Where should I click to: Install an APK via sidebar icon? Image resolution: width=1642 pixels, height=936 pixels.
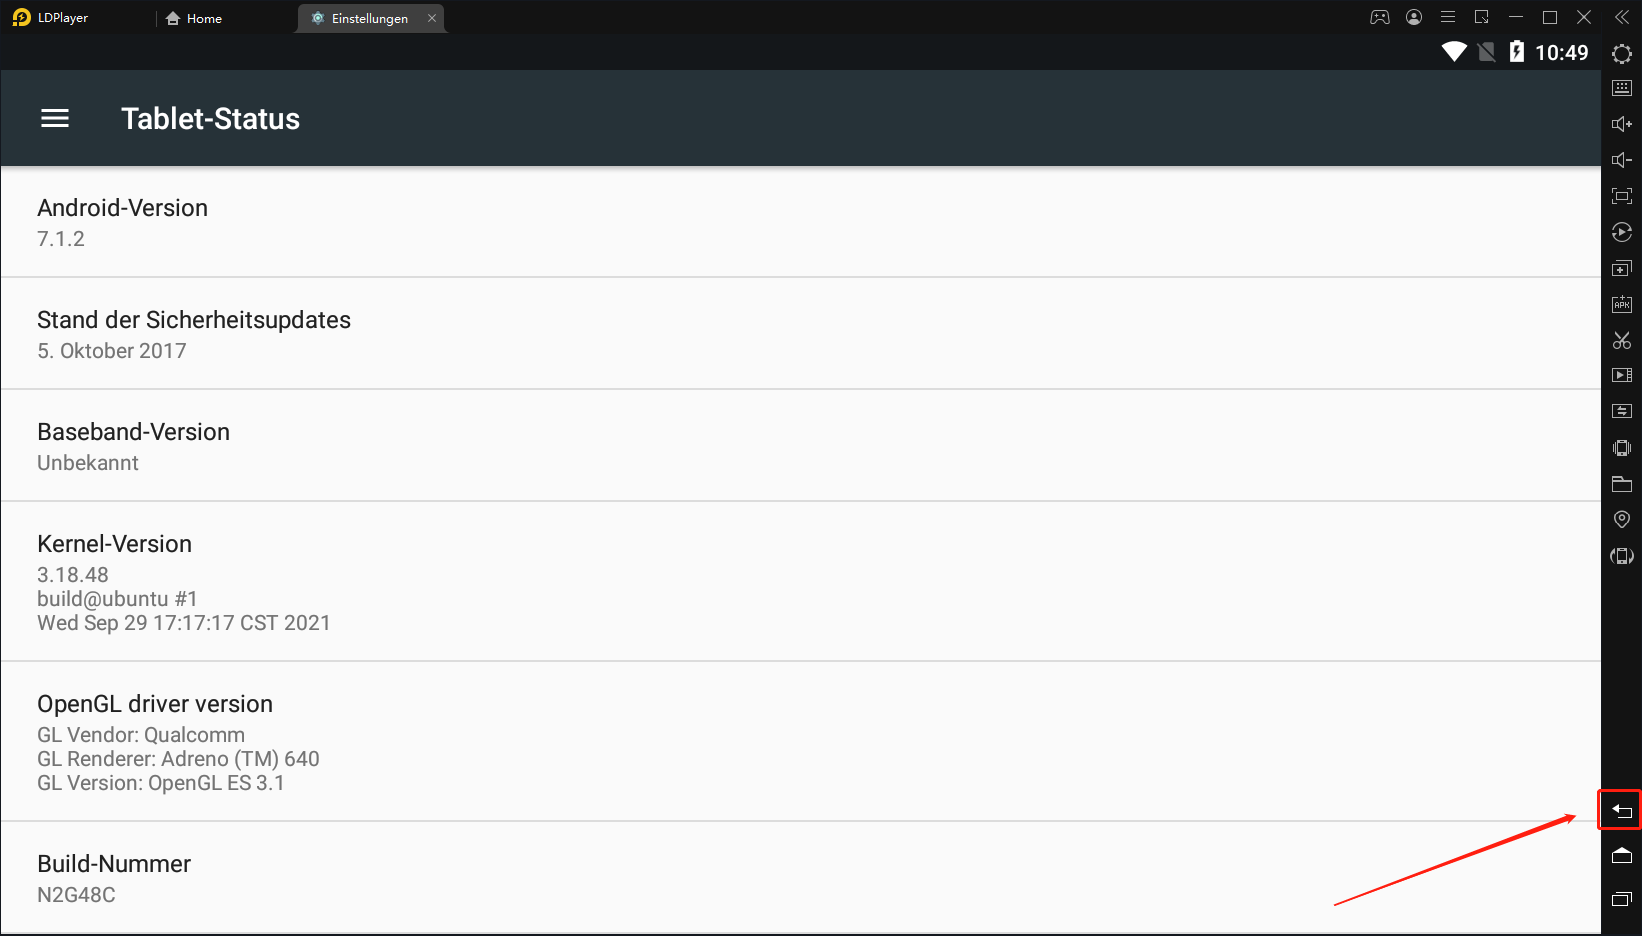click(1622, 304)
